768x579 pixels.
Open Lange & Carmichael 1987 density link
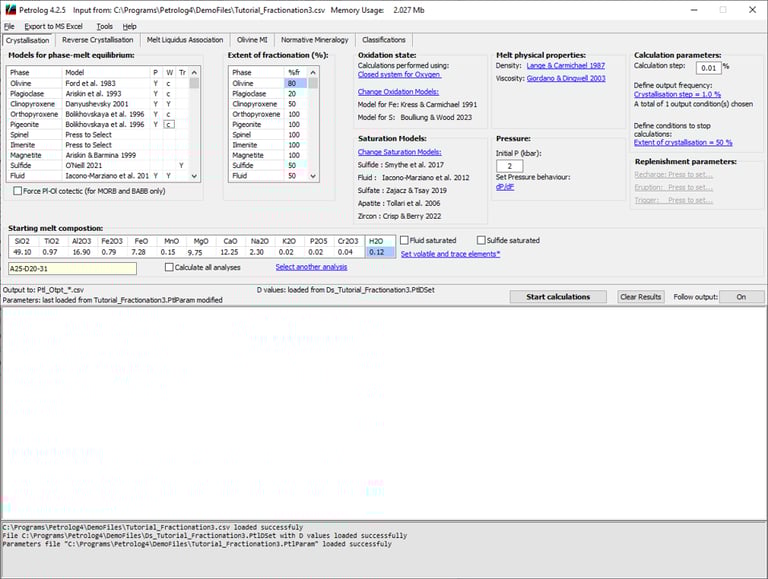[566, 66]
